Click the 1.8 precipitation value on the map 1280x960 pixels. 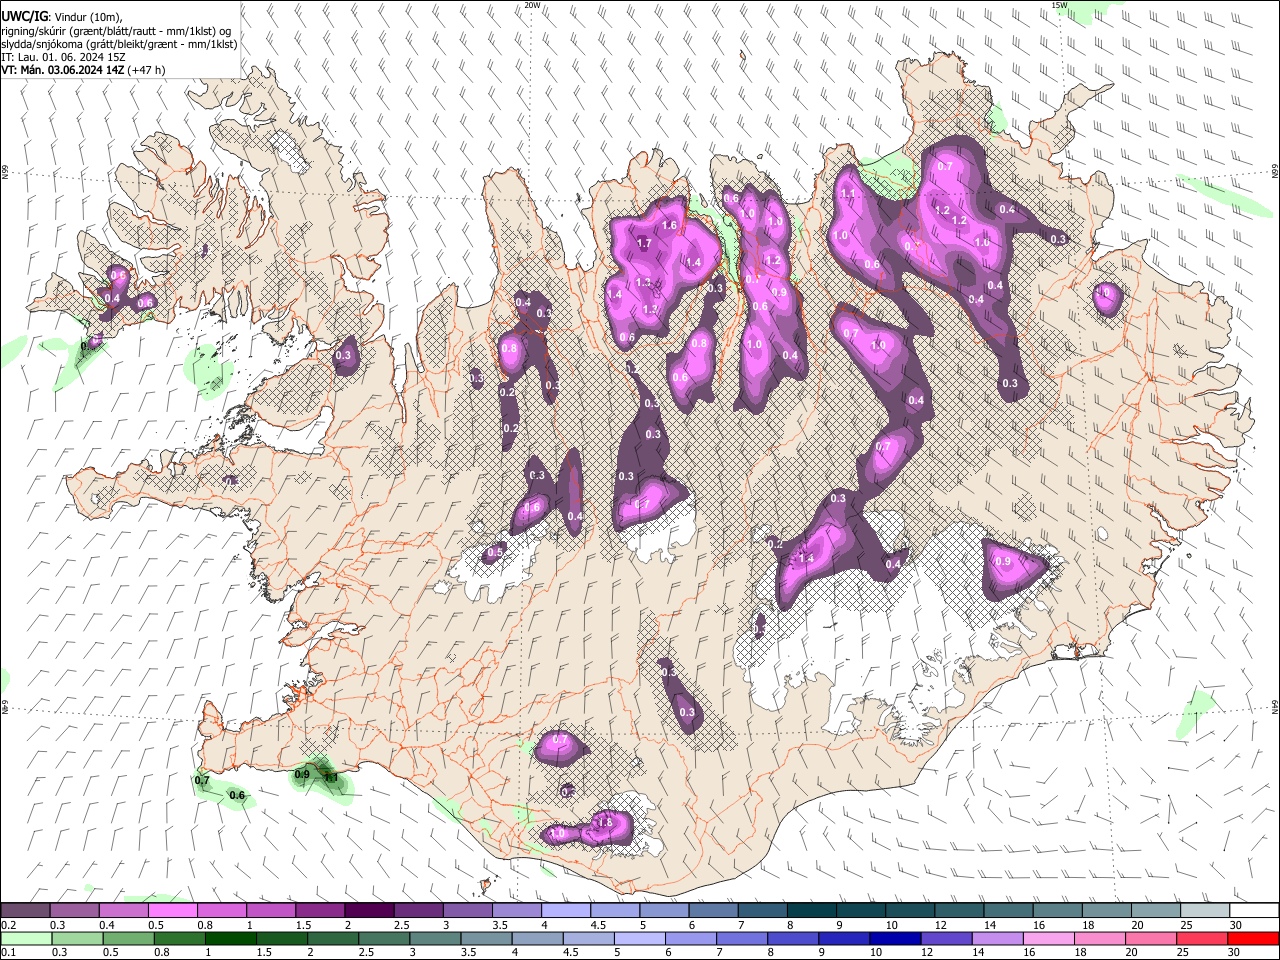[604, 823]
